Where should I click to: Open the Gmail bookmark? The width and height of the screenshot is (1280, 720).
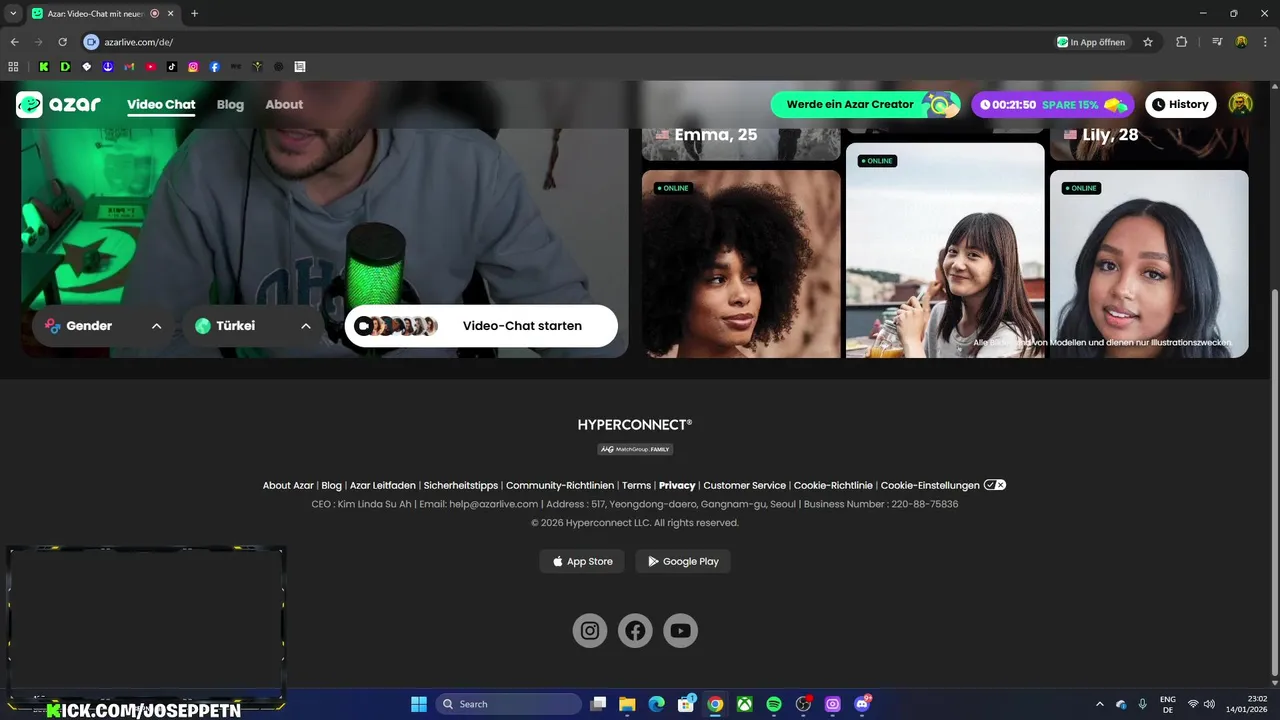[129, 67]
